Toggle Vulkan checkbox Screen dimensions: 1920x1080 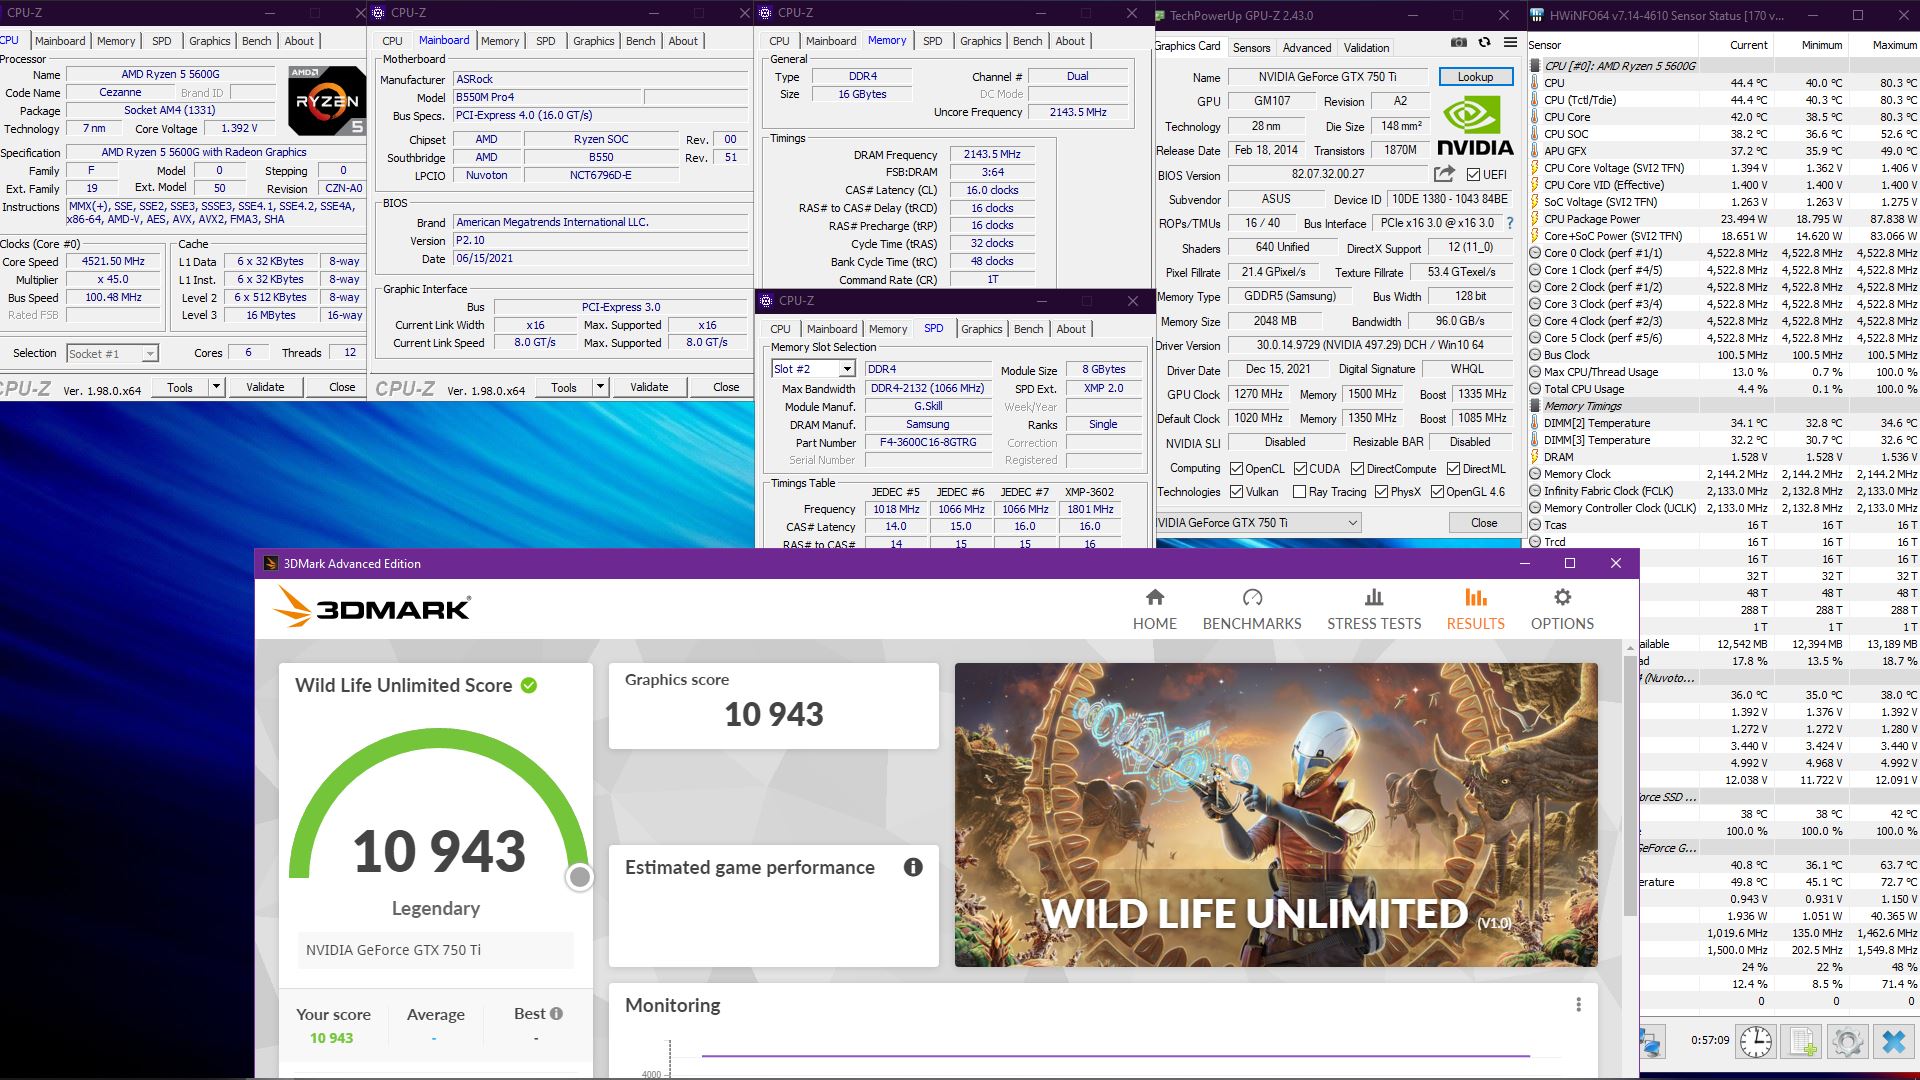point(1237,492)
